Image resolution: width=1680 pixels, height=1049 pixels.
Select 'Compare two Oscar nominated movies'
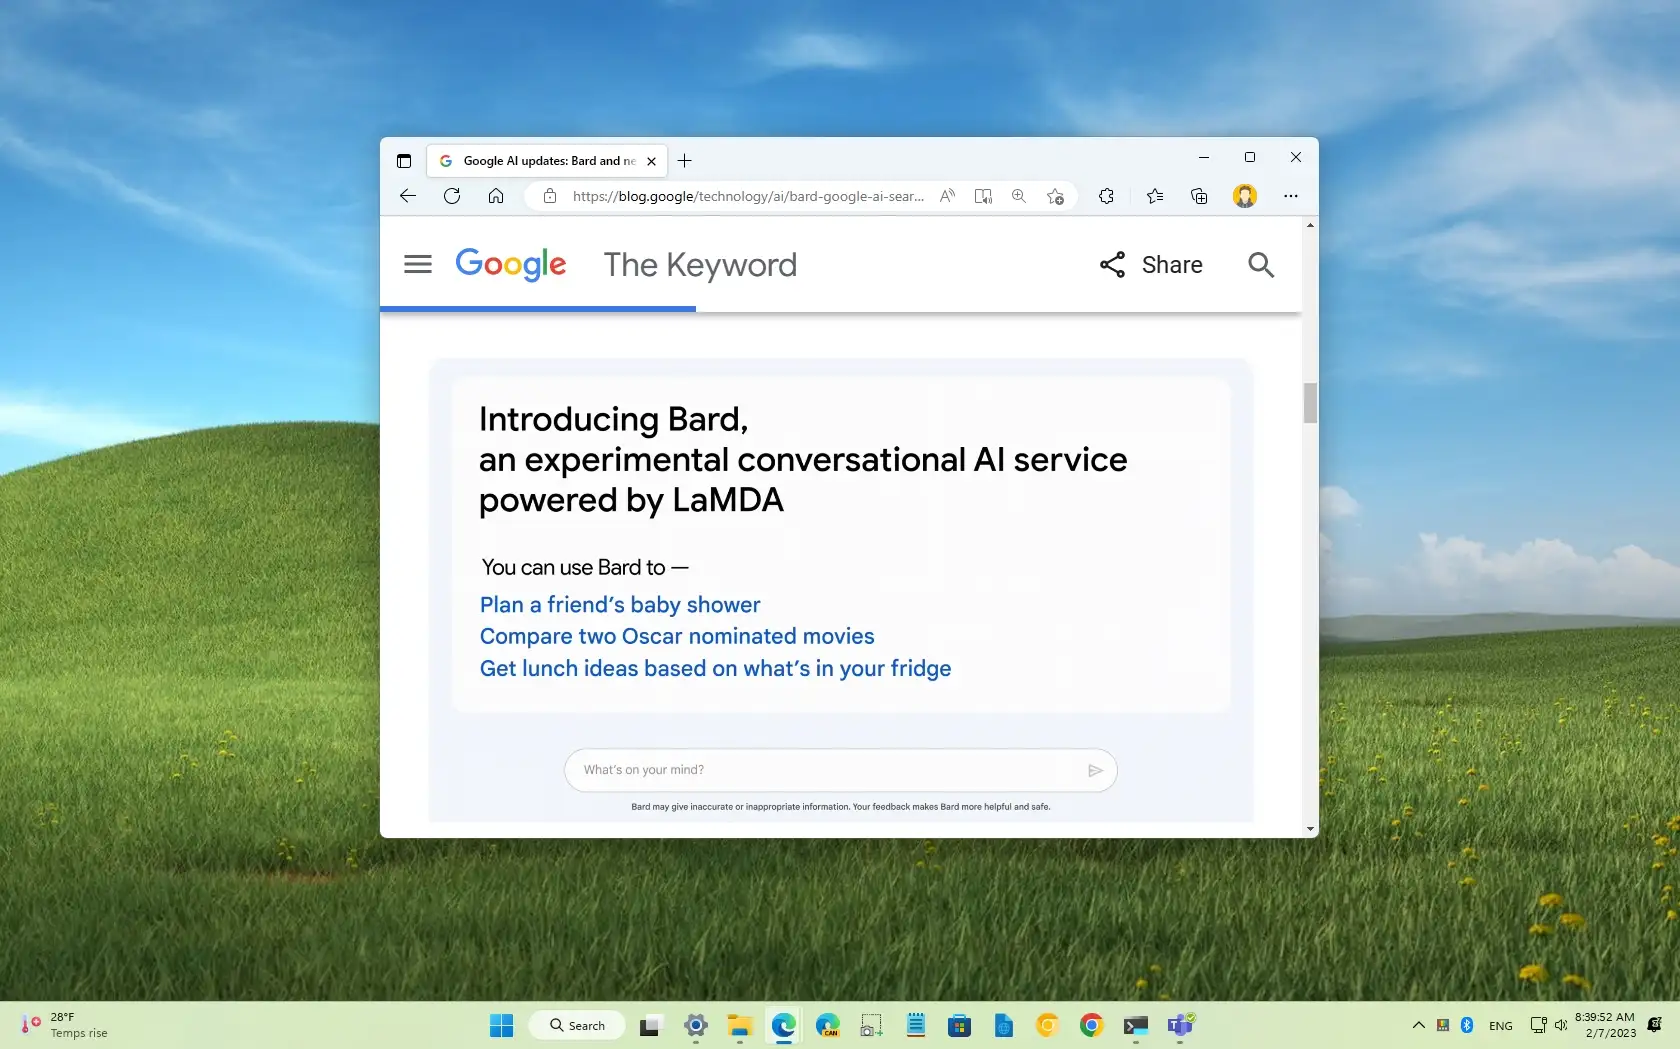[x=677, y=637]
